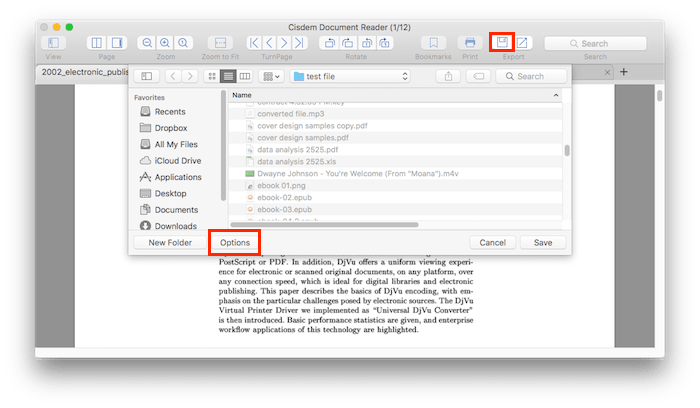Click the first Rotate icon
This screenshot has width=700, height=408.
tap(329, 43)
